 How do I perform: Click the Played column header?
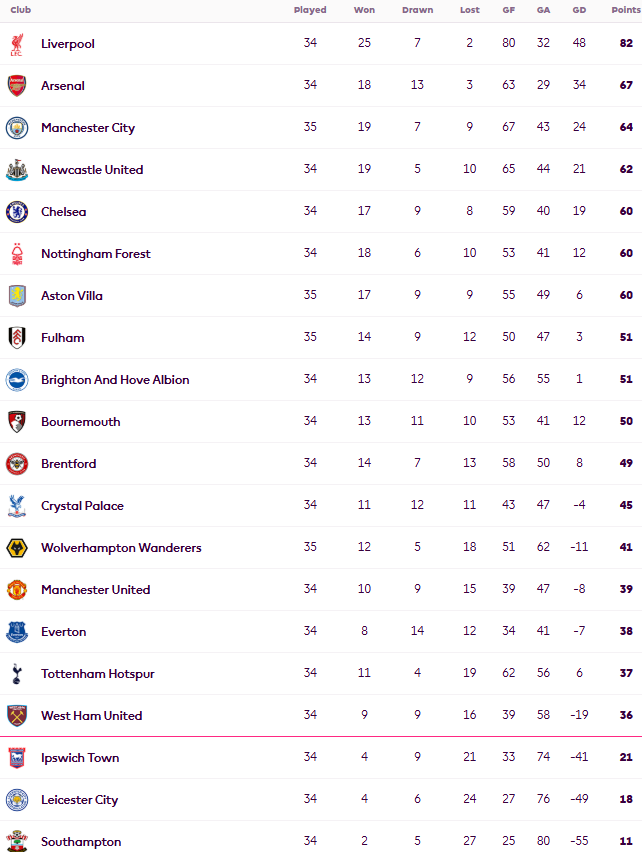click(x=310, y=10)
